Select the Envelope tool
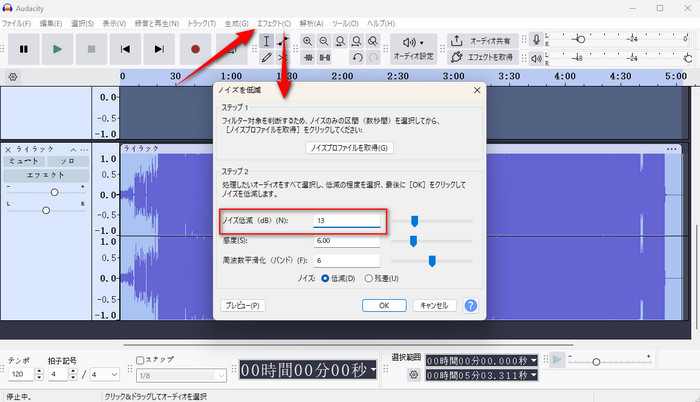 point(282,41)
